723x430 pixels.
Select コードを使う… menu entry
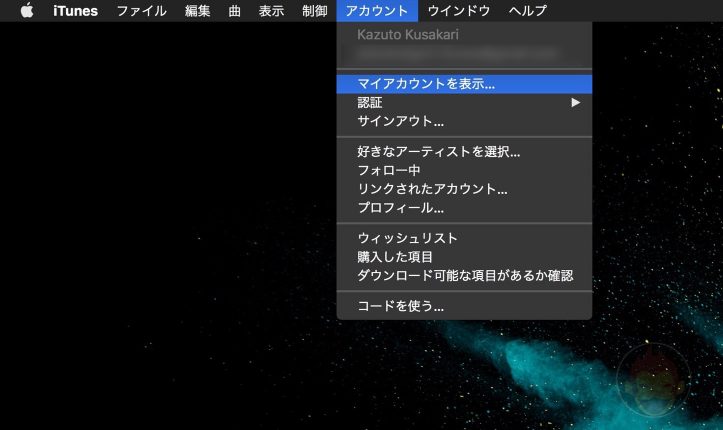[x=464, y=306]
